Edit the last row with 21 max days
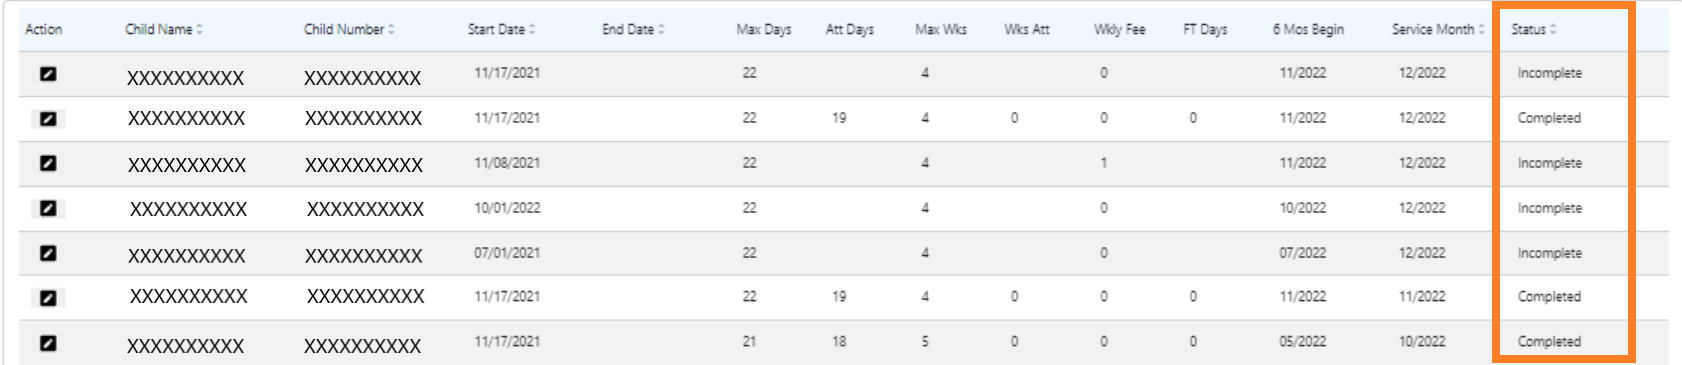 coord(48,343)
